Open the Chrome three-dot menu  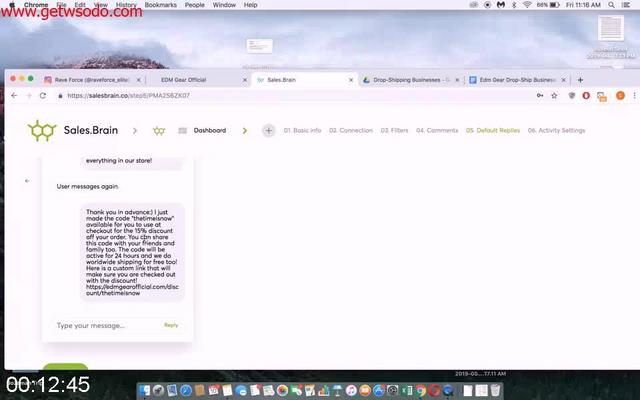coord(634,96)
